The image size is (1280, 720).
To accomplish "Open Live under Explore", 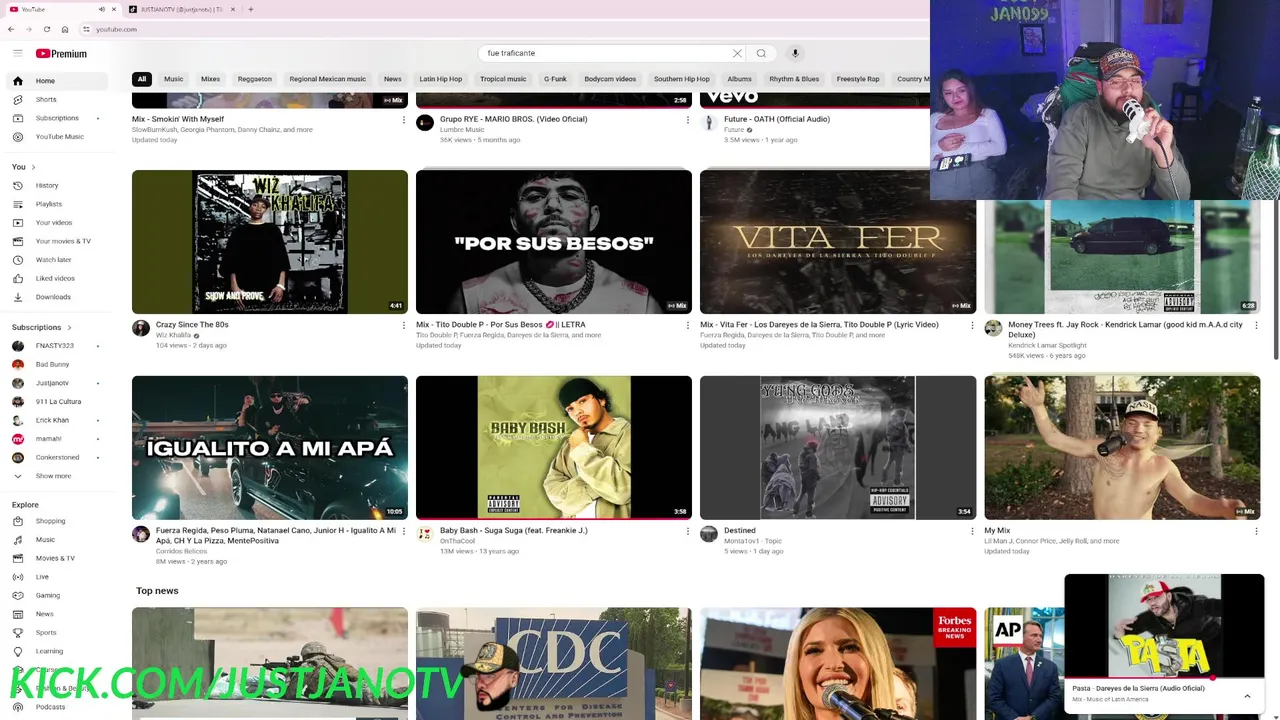I will 42,577.
